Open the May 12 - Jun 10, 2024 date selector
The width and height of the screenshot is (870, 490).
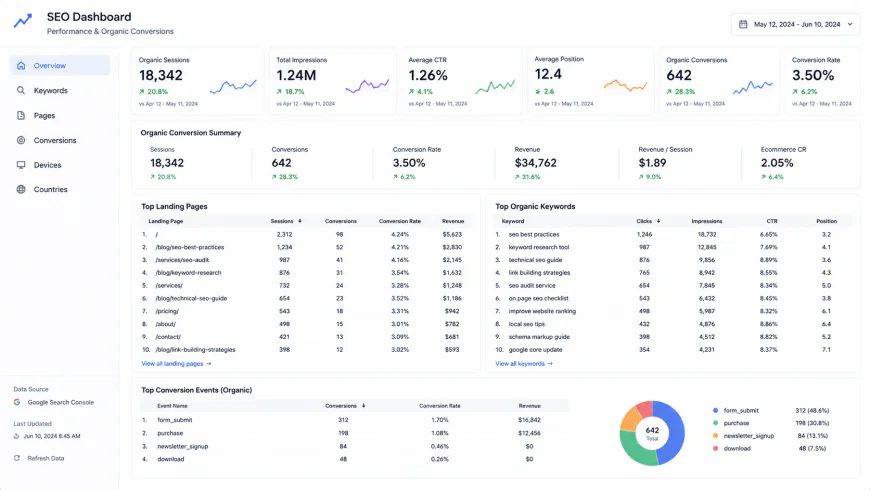click(x=796, y=24)
